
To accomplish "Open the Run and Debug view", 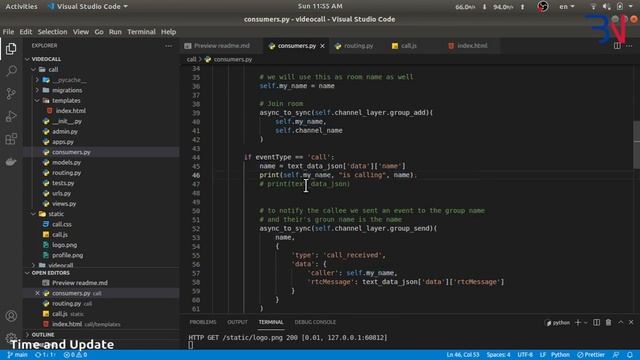I will coord(11,116).
